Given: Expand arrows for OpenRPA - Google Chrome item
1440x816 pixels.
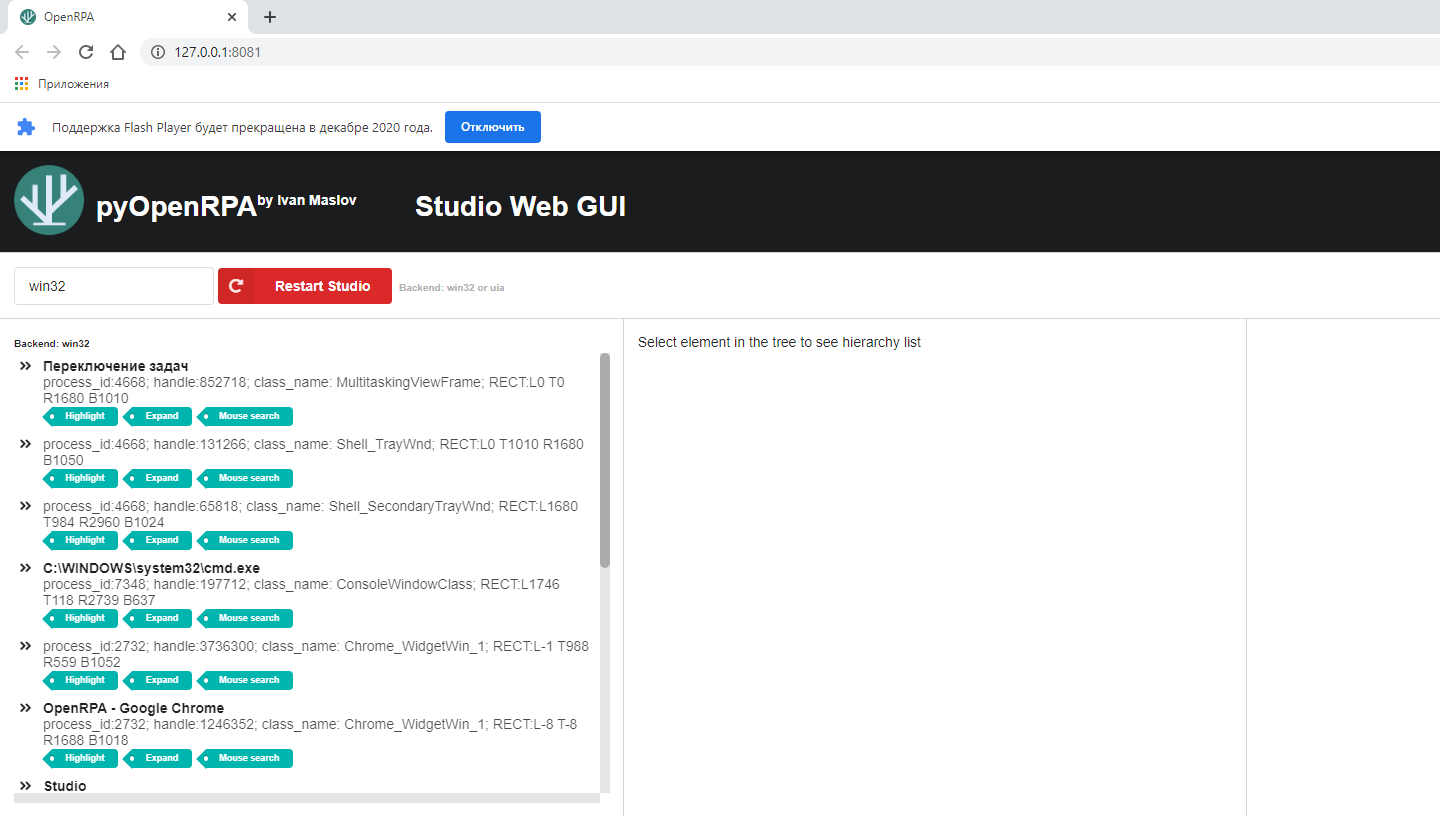Looking at the screenshot, I should click(27, 708).
